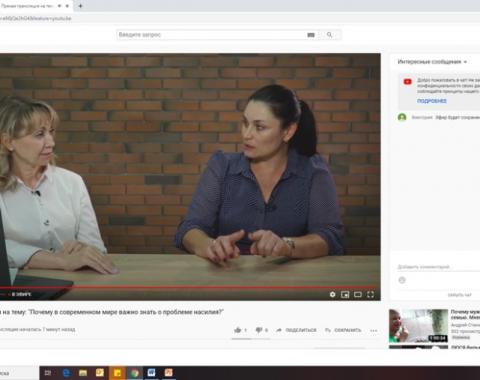The height and width of the screenshot is (380, 480).
Task: Save the video with Сохранить
Action: (343, 330)
